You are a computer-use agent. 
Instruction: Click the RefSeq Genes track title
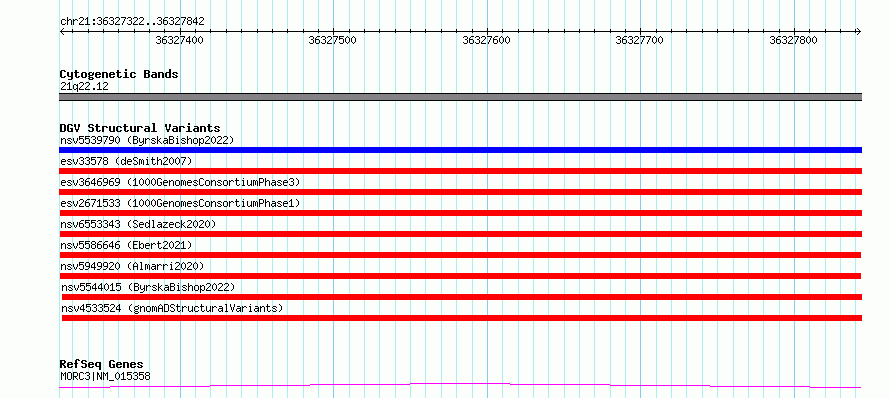pyautogui.click(x=101, y=364)
